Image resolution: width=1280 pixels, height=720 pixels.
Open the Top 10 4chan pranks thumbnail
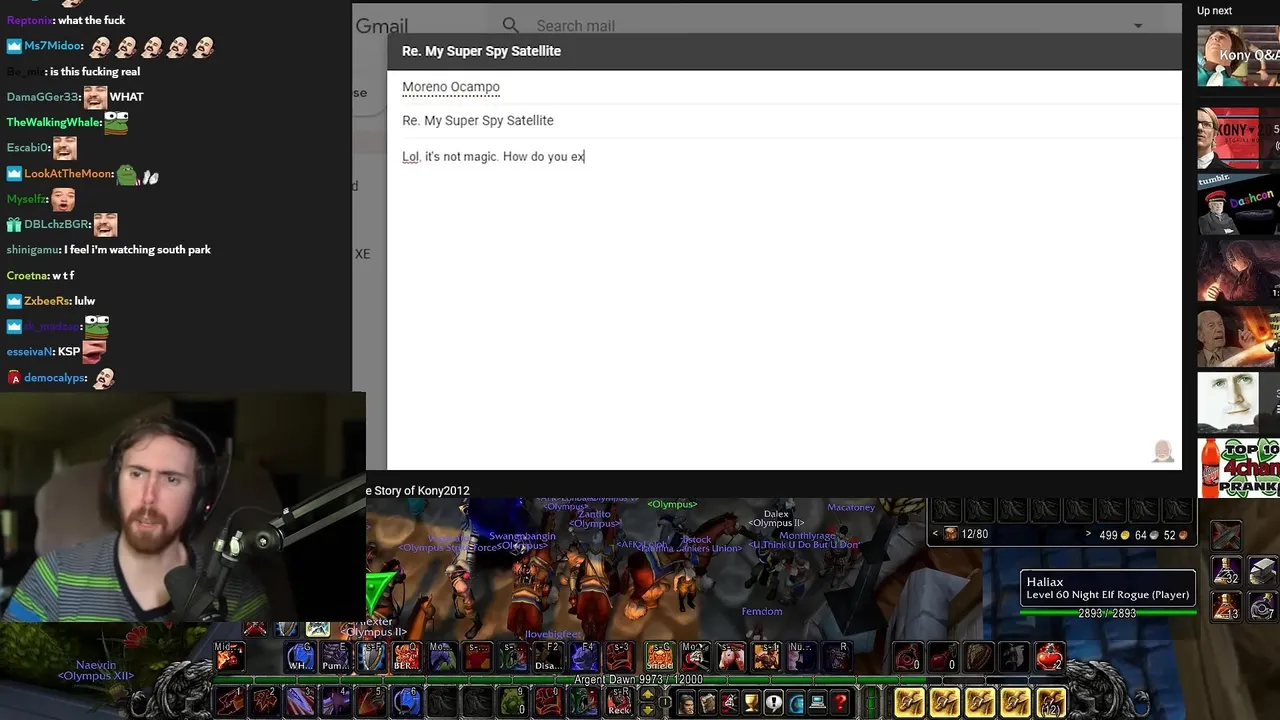pyautogui.click(x=1238, y=467)
